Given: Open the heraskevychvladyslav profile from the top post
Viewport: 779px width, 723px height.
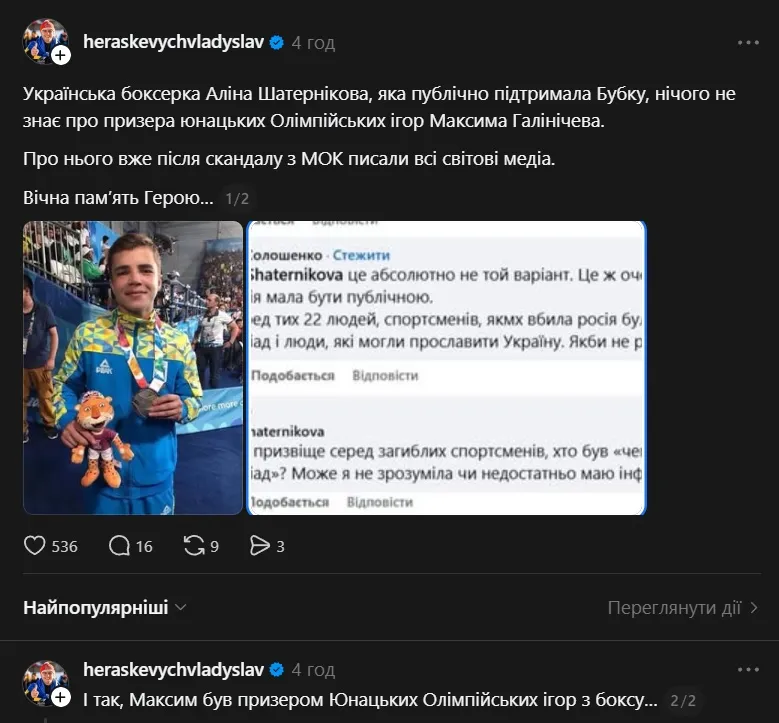Looking at the screenshot, I should 173,42.
